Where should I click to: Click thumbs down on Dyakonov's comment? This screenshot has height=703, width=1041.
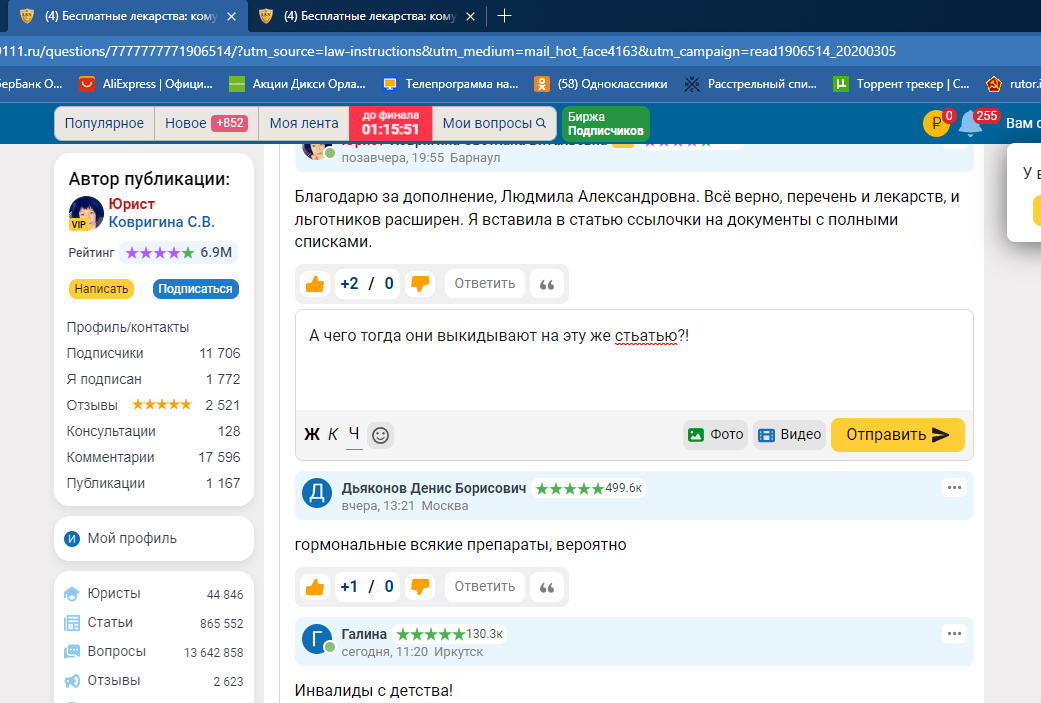[420, 587]
